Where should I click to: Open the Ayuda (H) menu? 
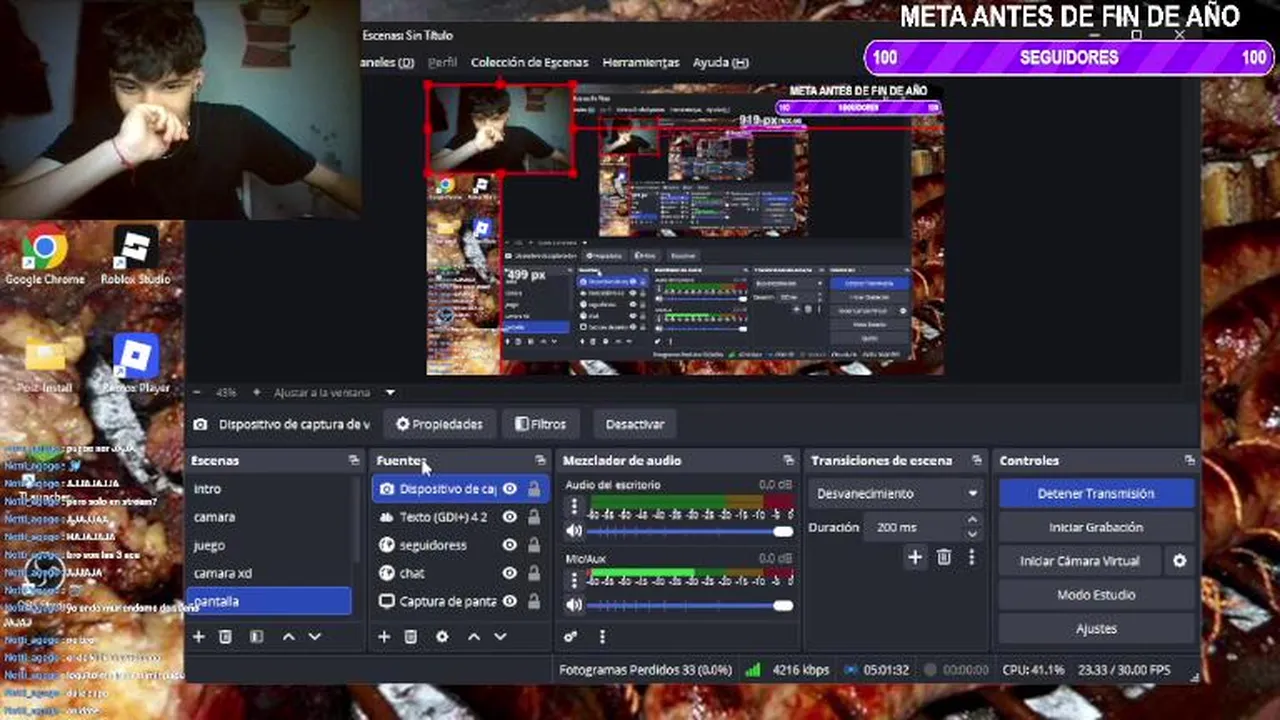coord(720,62)
